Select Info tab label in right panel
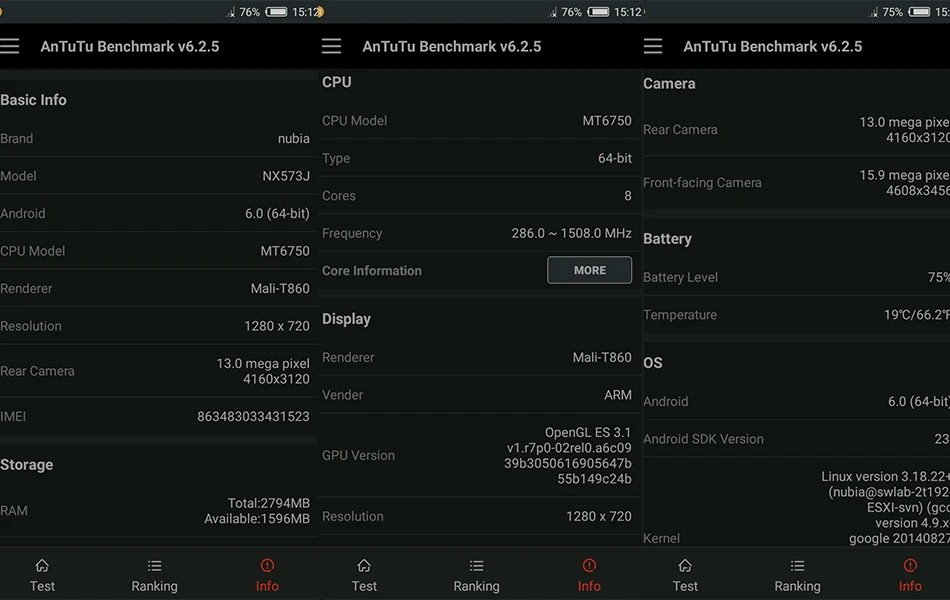This screenshot has height=600, width=950. tap(910, 586)
